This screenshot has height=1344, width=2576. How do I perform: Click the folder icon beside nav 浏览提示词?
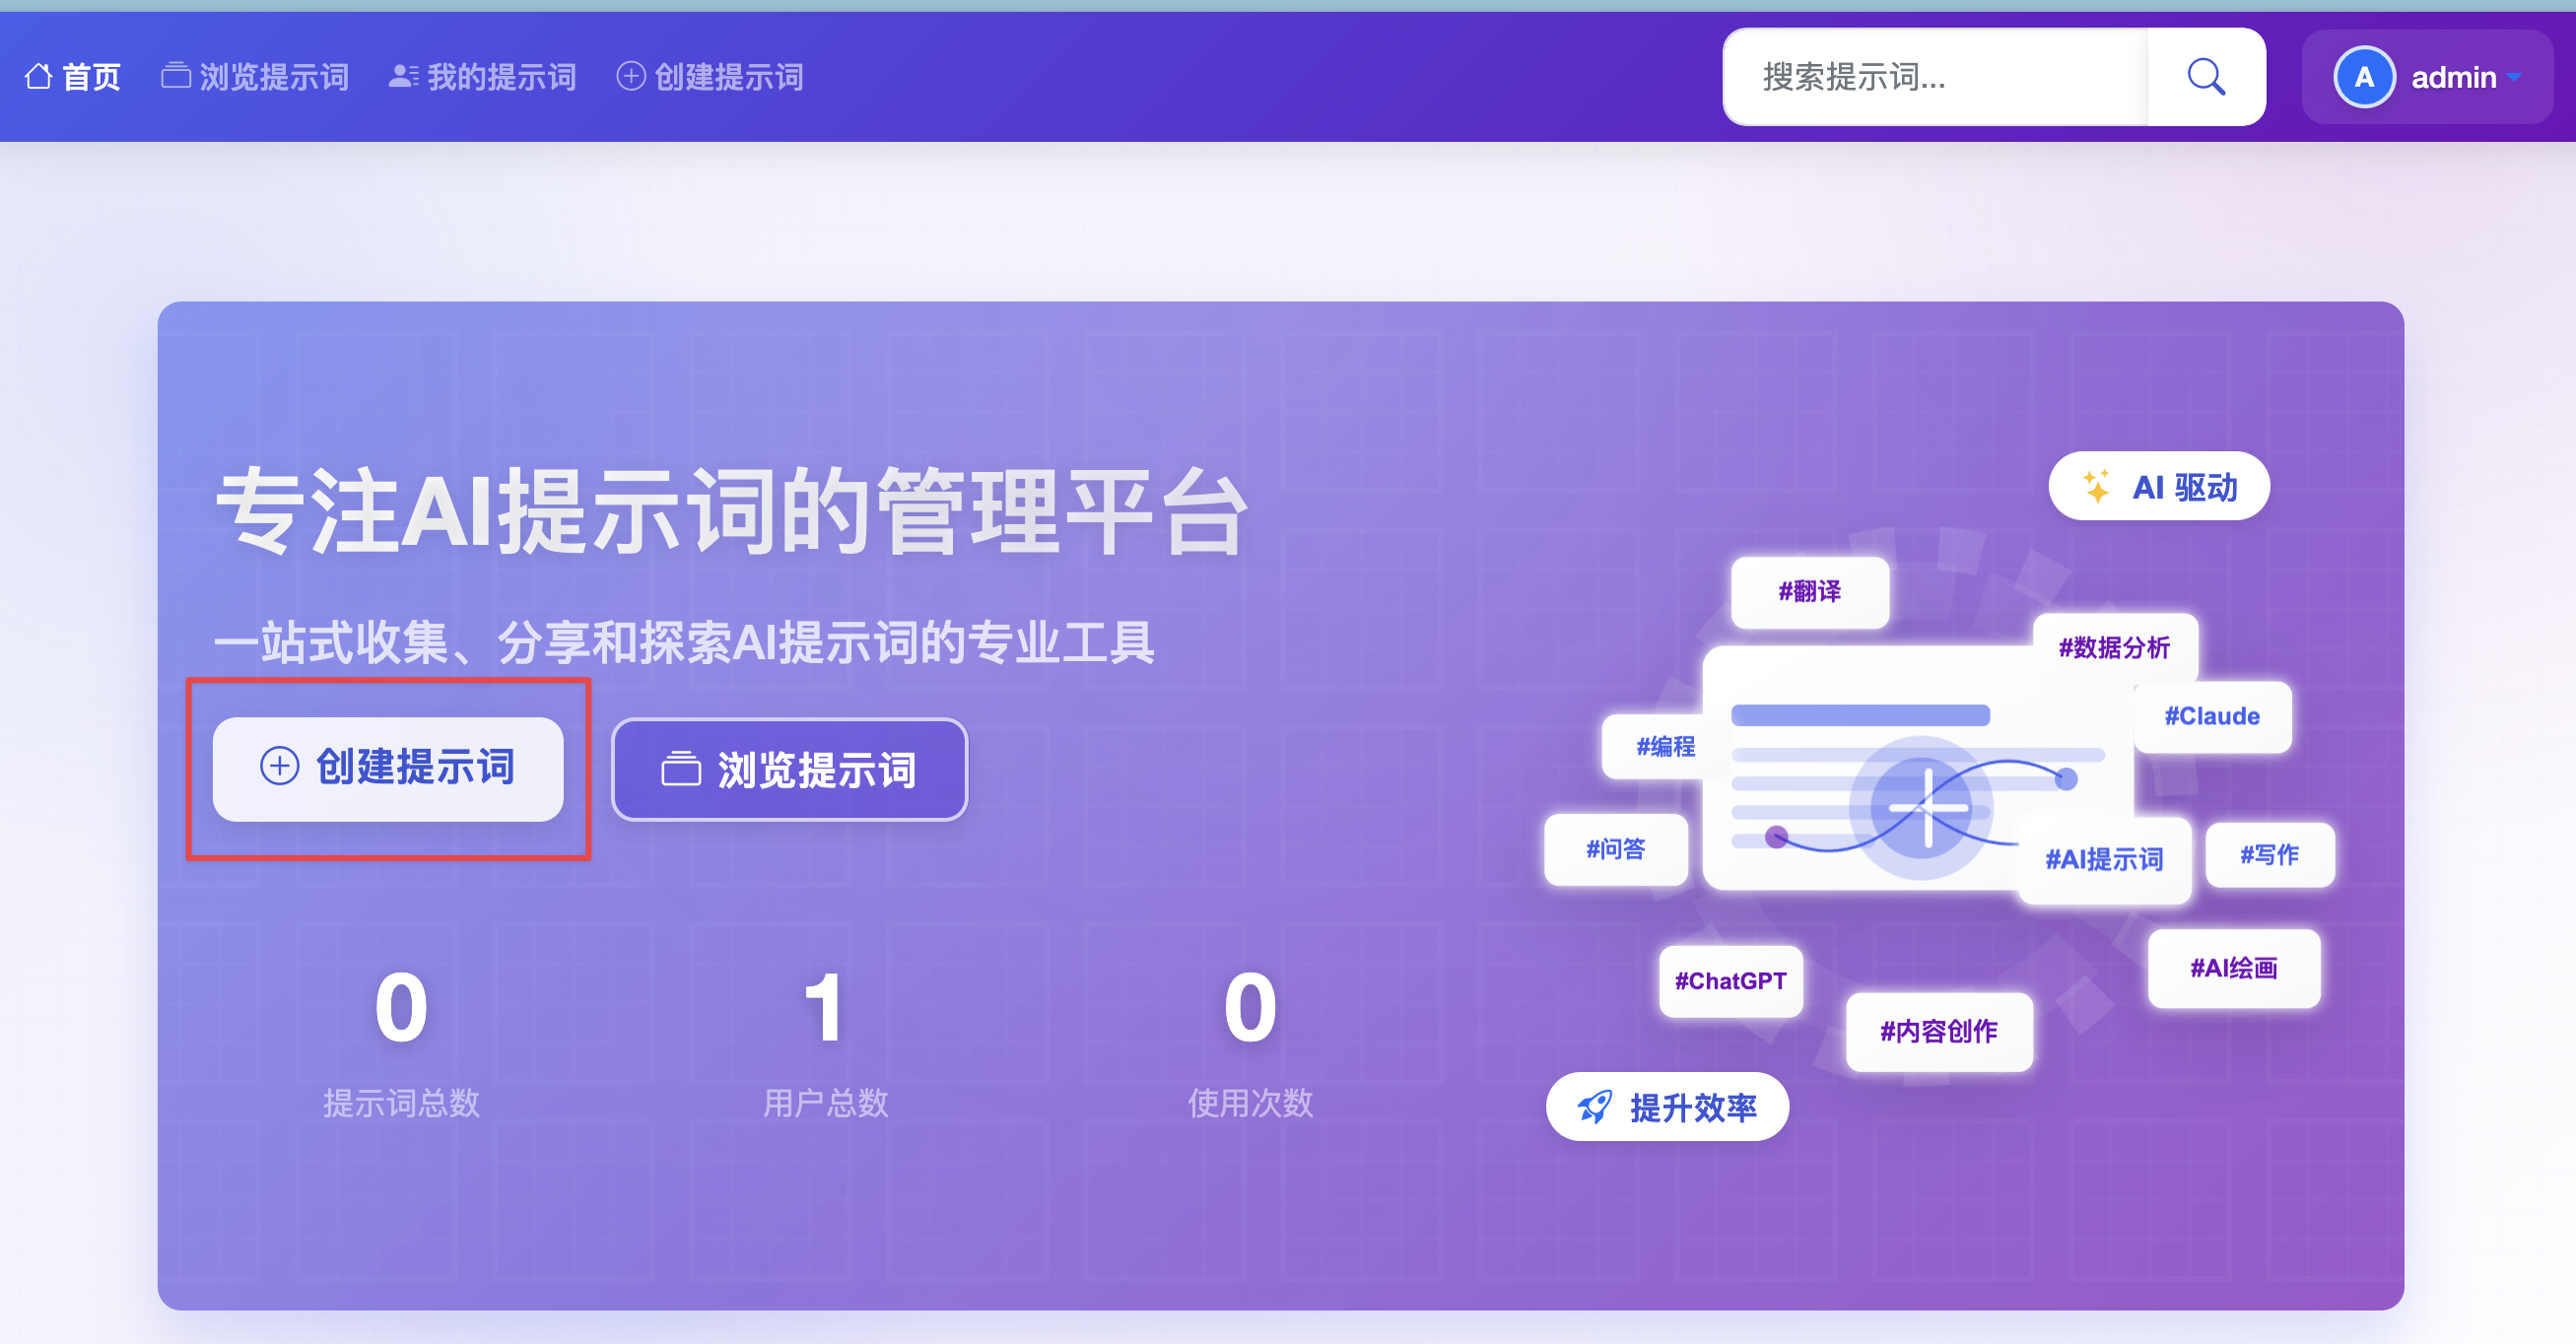176,76
